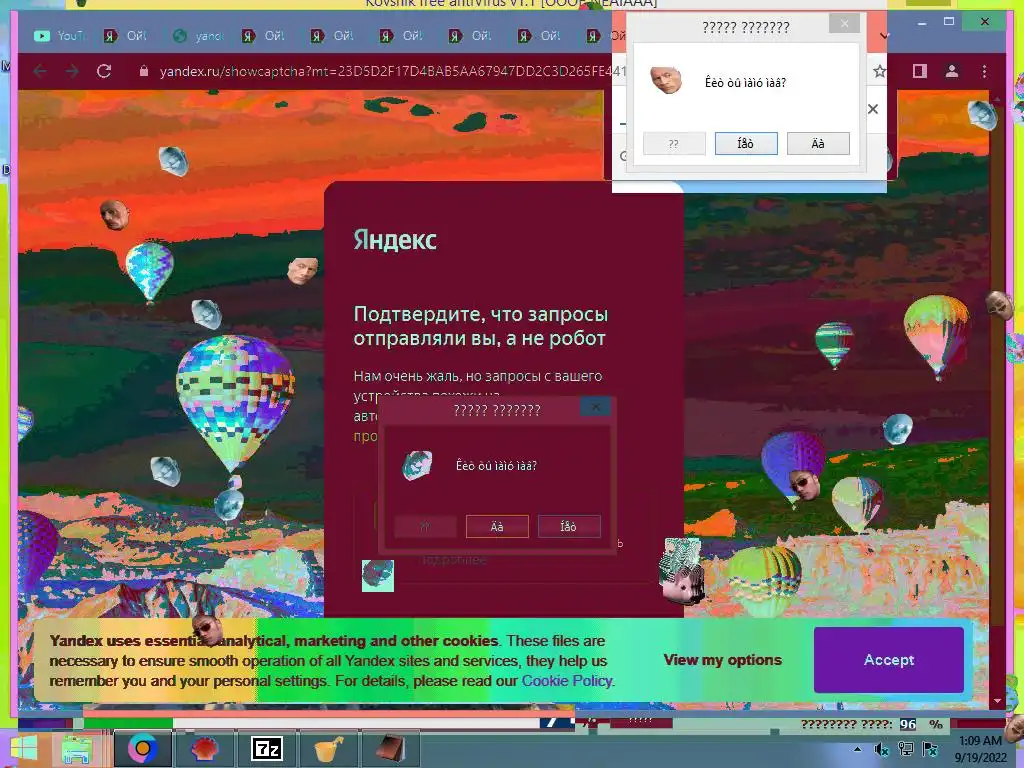Click the highlighted 96 percent value
The height and width of the screenshot is (768, 1024).
tap(908, 724)
